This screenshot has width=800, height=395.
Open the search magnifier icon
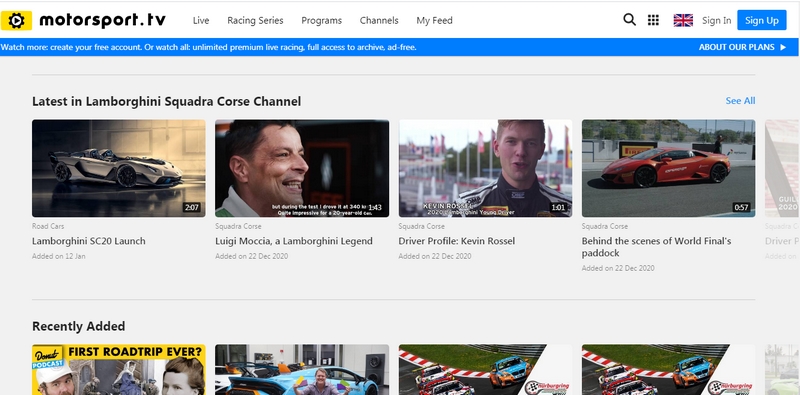[630, 20]
